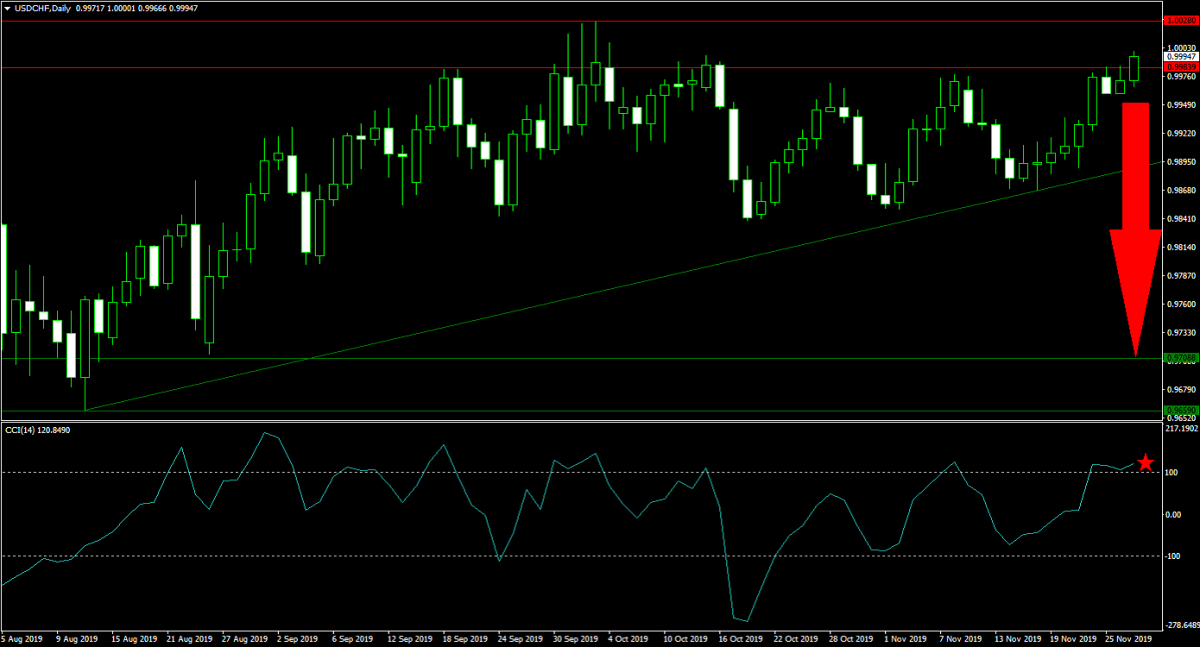
Task: Click the 217.1902 CCI scale value
Action: coord(1181,429)
